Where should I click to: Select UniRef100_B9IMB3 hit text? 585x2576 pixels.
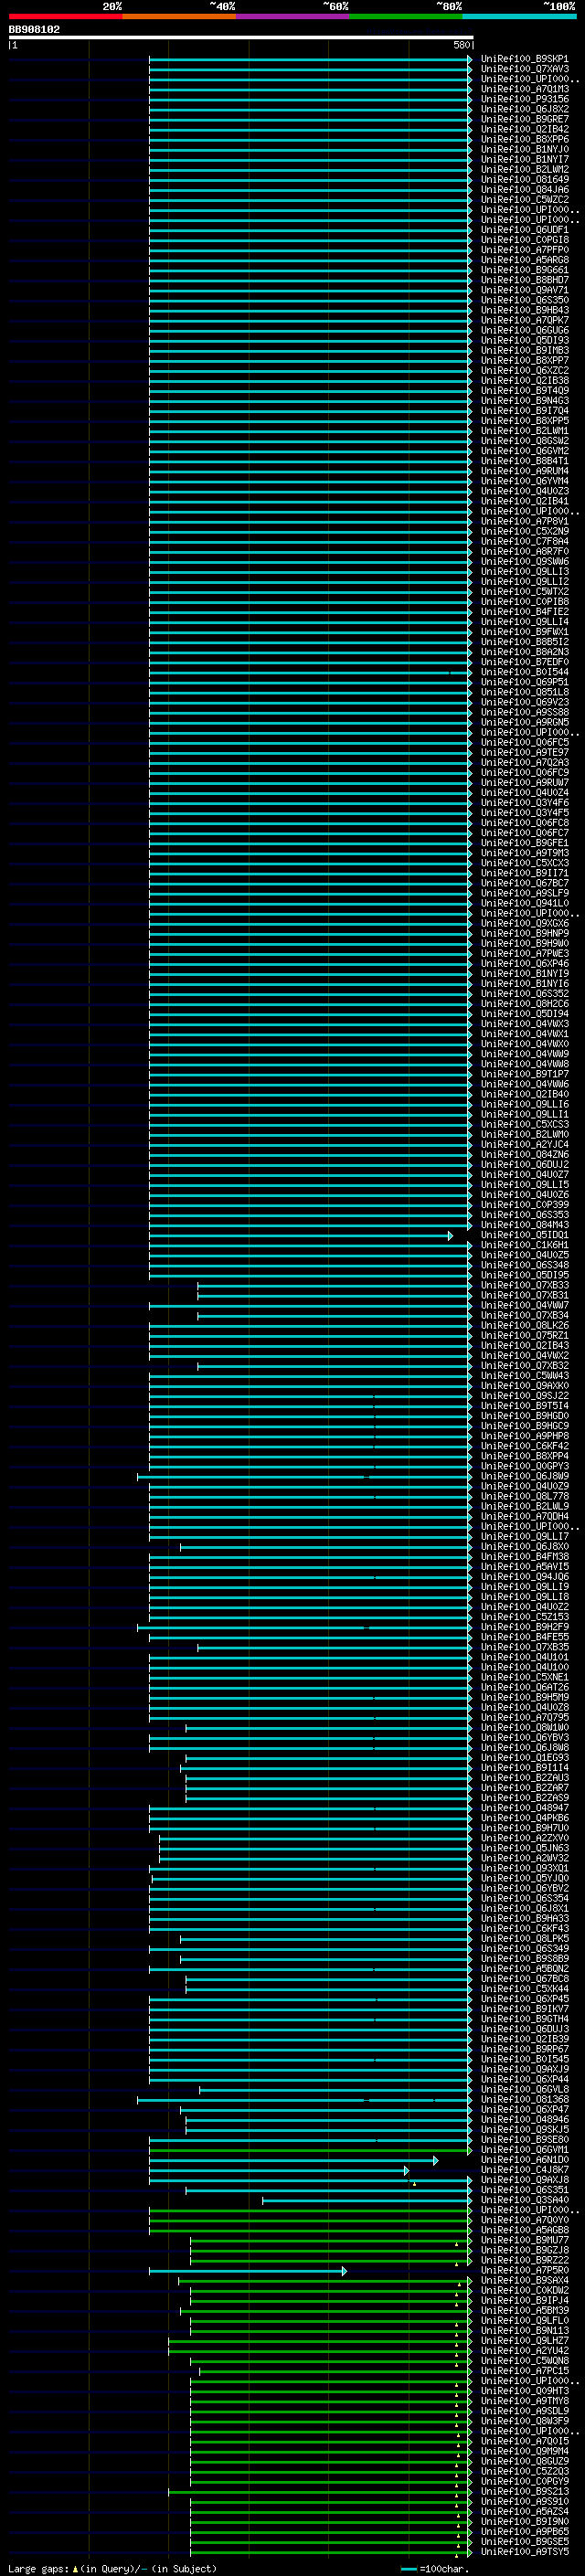point(525,350)
